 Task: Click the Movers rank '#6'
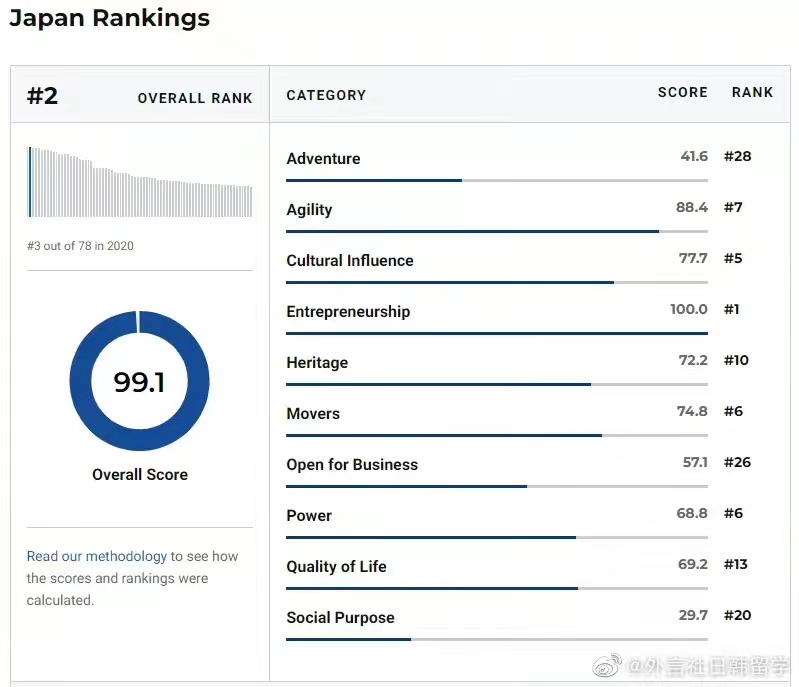pos(733,411)
